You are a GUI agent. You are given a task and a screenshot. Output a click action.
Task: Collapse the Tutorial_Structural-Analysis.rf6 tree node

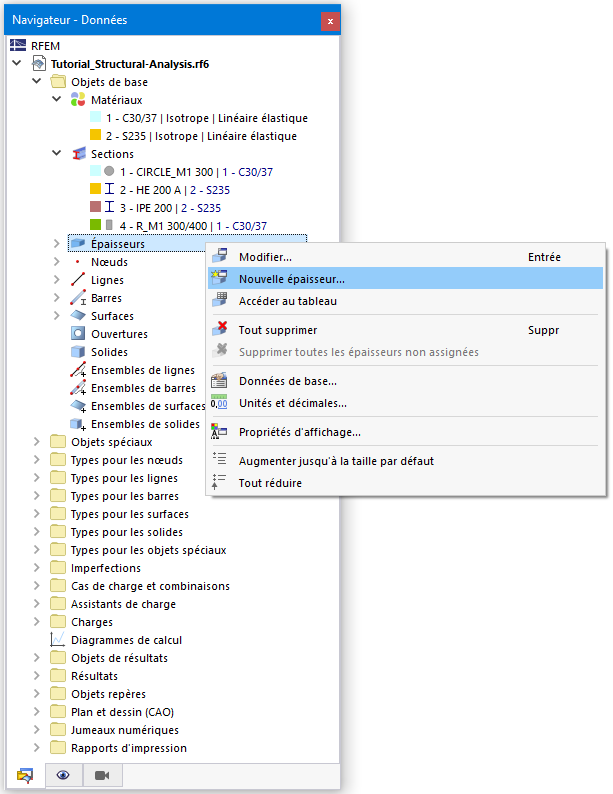17,63
